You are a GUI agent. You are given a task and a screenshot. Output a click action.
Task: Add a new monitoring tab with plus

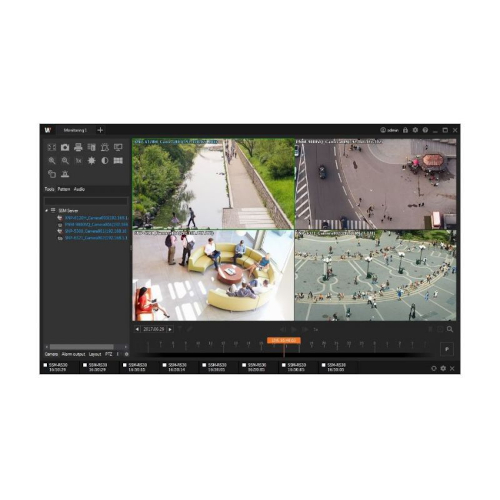[100, 130]
